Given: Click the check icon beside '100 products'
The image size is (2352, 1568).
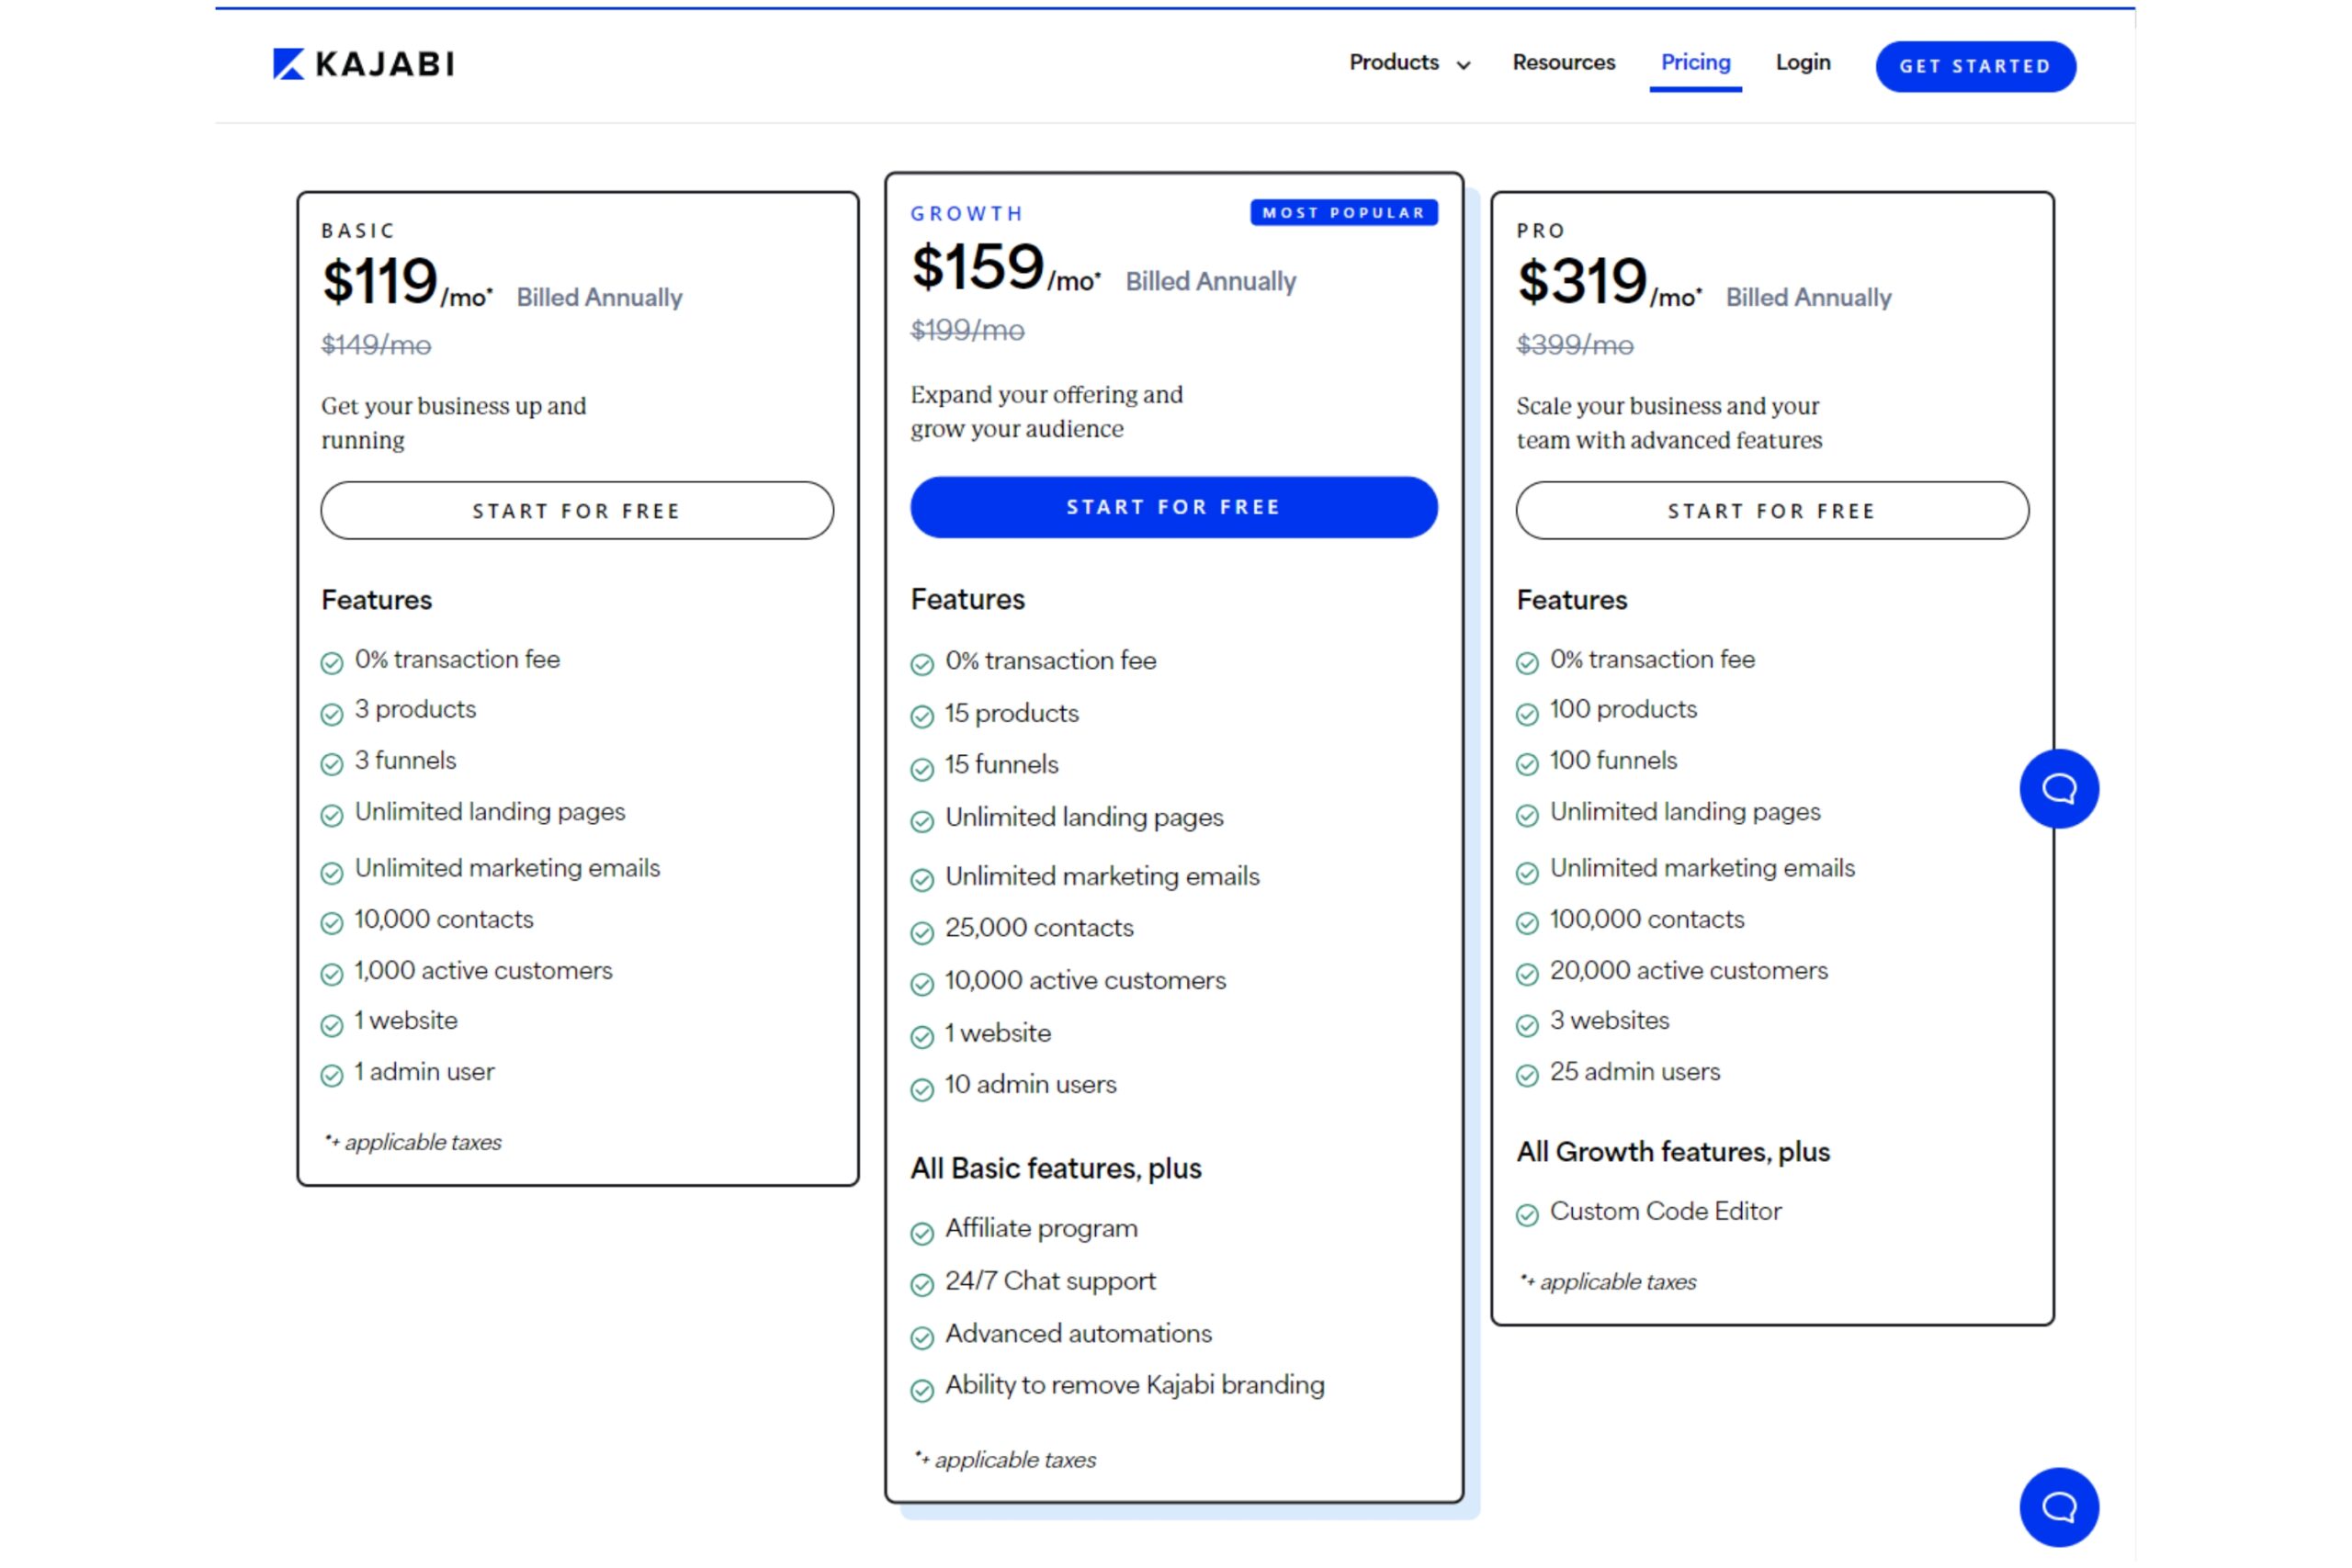Looking at the screenshot, I should pos(1526,713).
